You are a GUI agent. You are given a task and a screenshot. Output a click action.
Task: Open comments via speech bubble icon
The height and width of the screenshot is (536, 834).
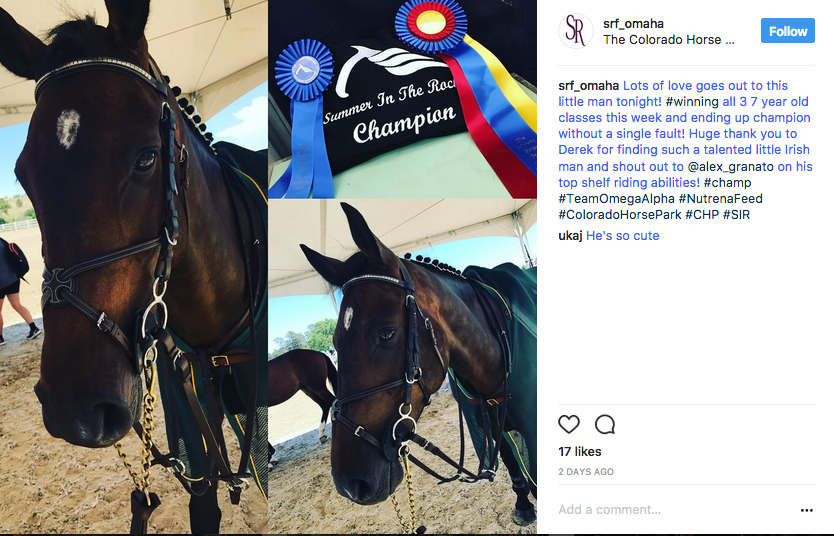[x=605, y=424]
